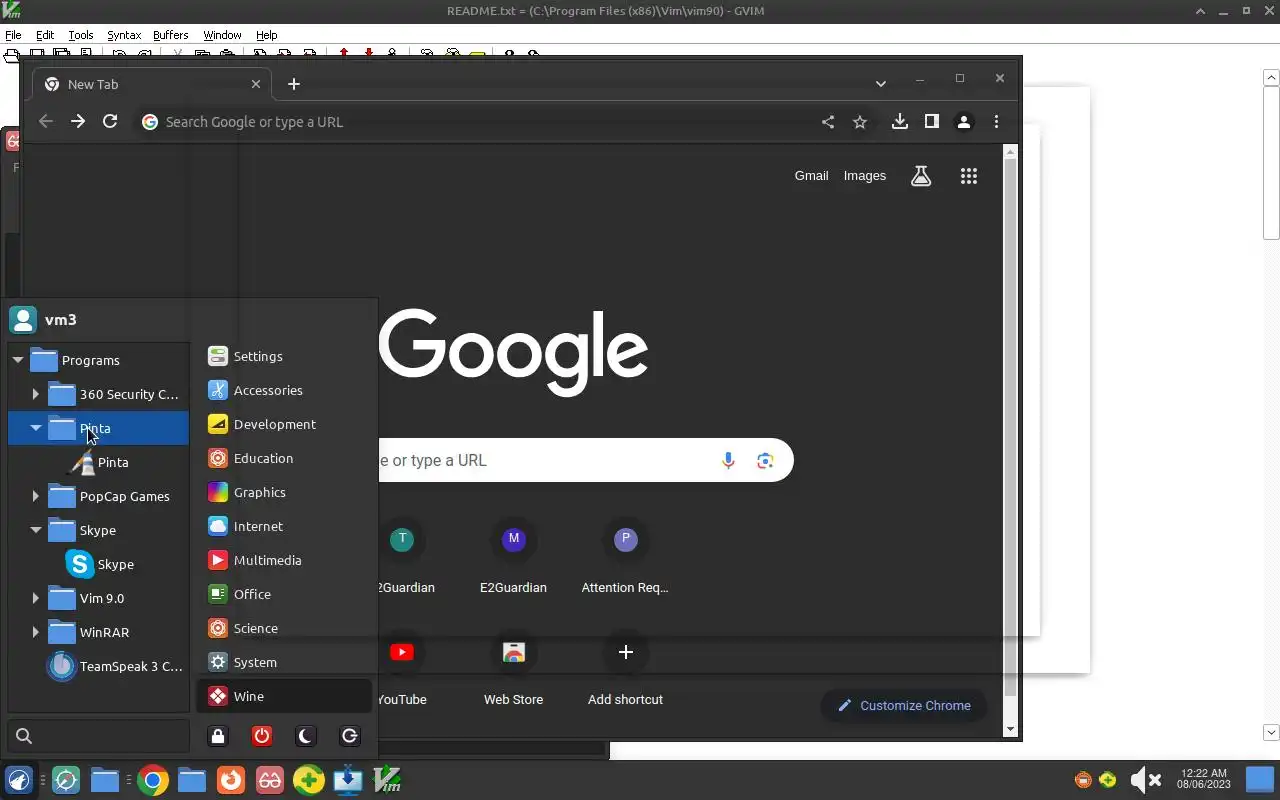Open the Images link
The width and height of the screenshot is (1280, 800).
click(x=865, y=176)
